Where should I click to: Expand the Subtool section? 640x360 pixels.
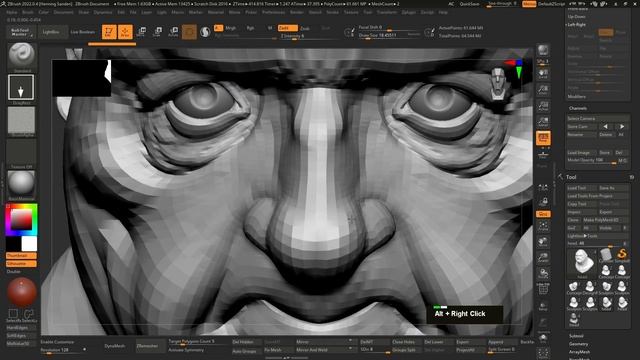coord(576,336)
